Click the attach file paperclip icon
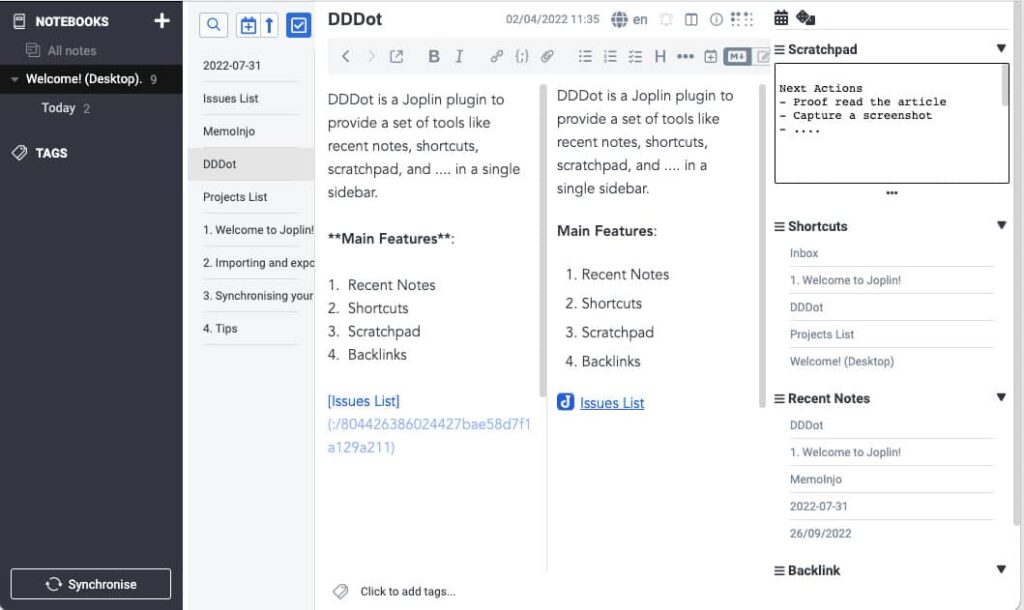This screenshot has width=1024, height=610. [x=548, y=57]
